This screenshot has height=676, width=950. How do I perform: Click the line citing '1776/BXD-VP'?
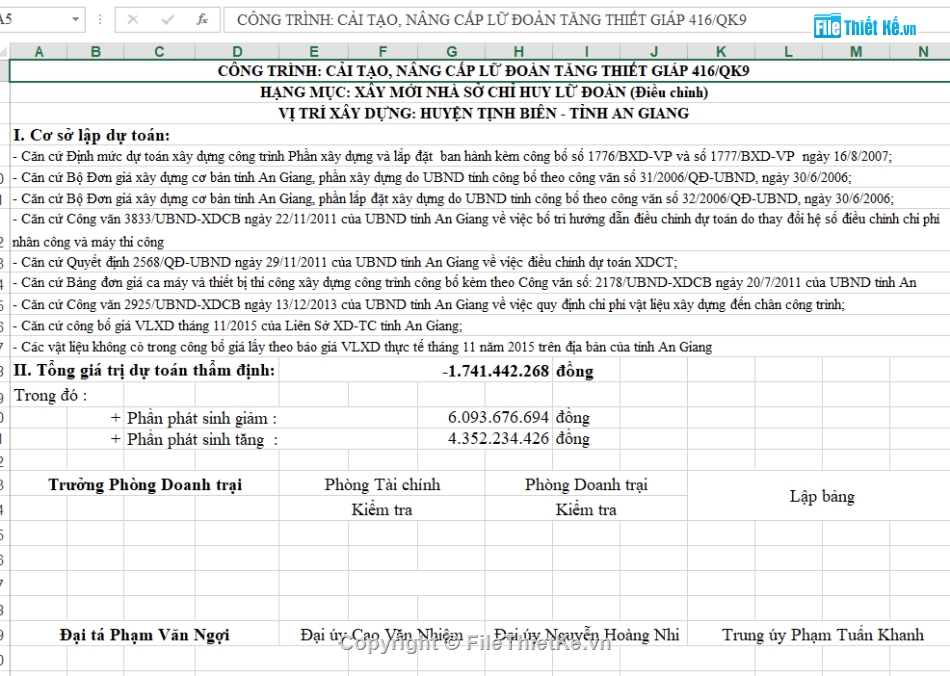[x=452, y=156]
